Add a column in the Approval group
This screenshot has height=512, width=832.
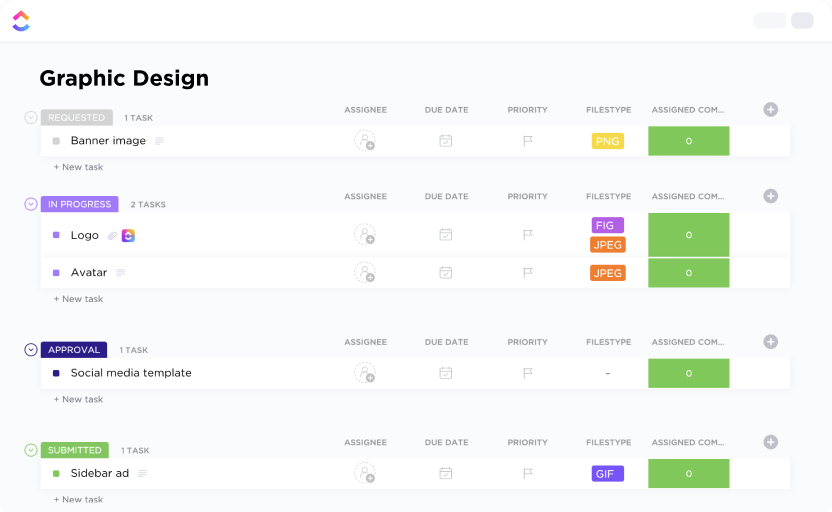pyautogui.click(x=771, y=342)
